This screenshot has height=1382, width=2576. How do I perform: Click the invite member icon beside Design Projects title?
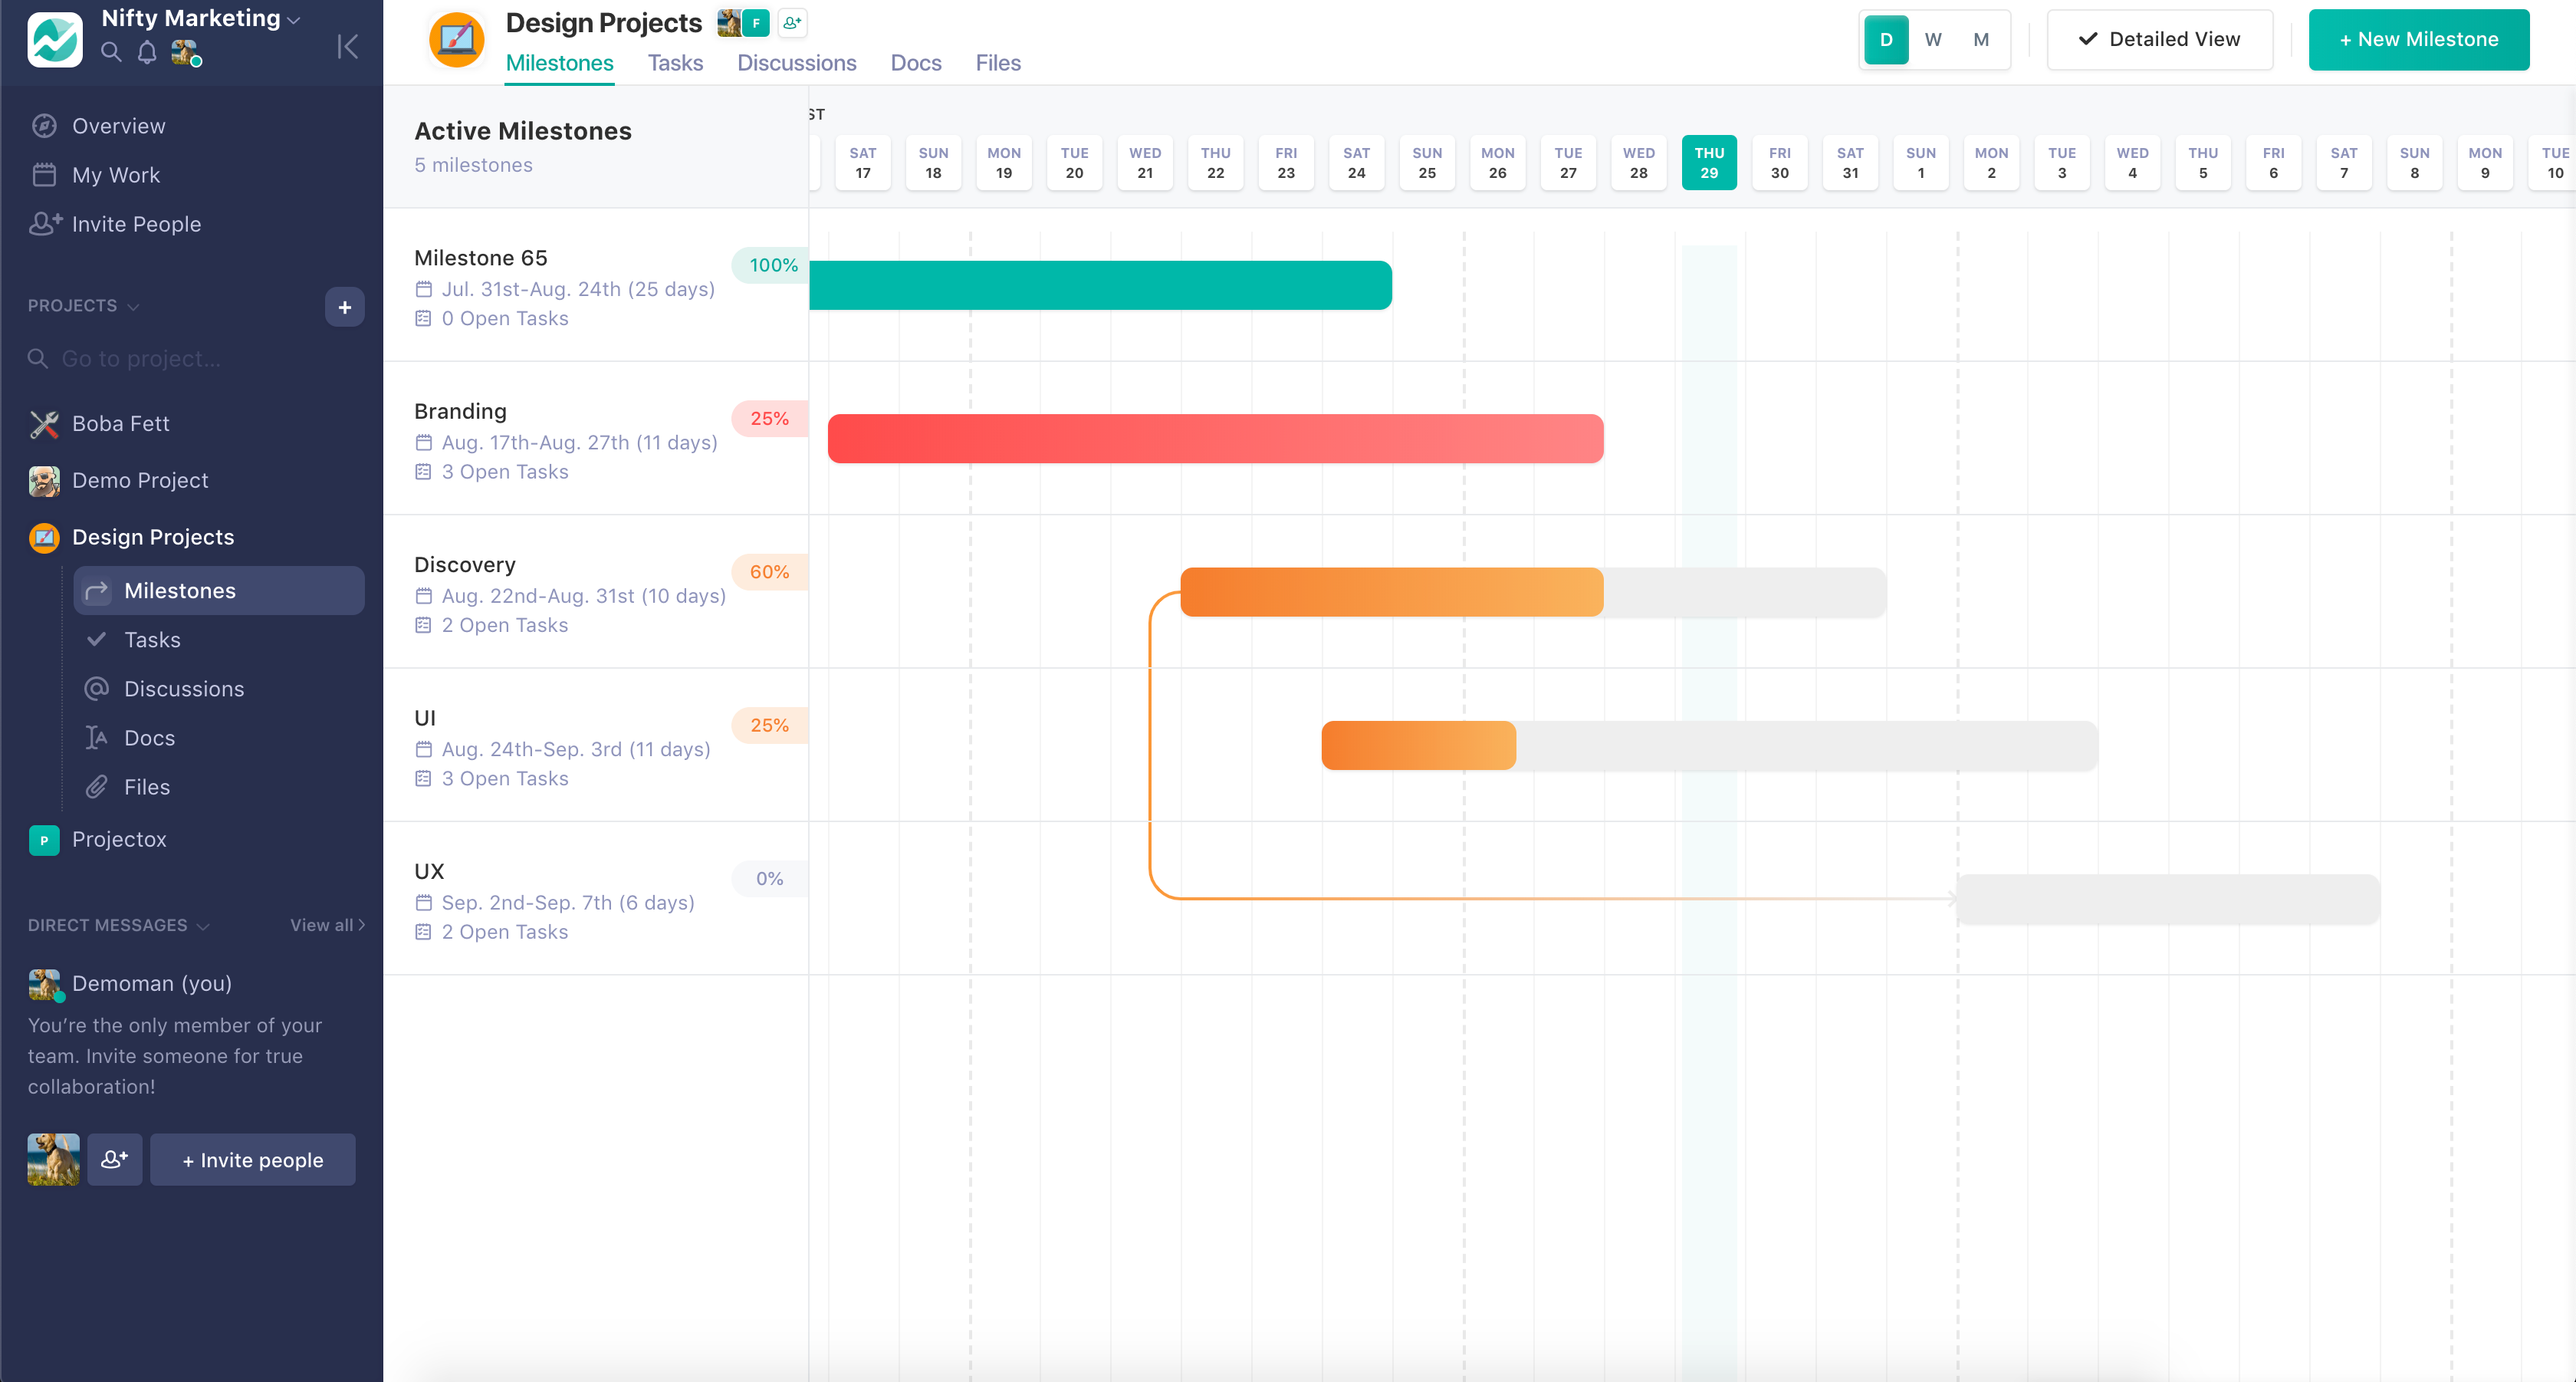[x=792, y=22]
